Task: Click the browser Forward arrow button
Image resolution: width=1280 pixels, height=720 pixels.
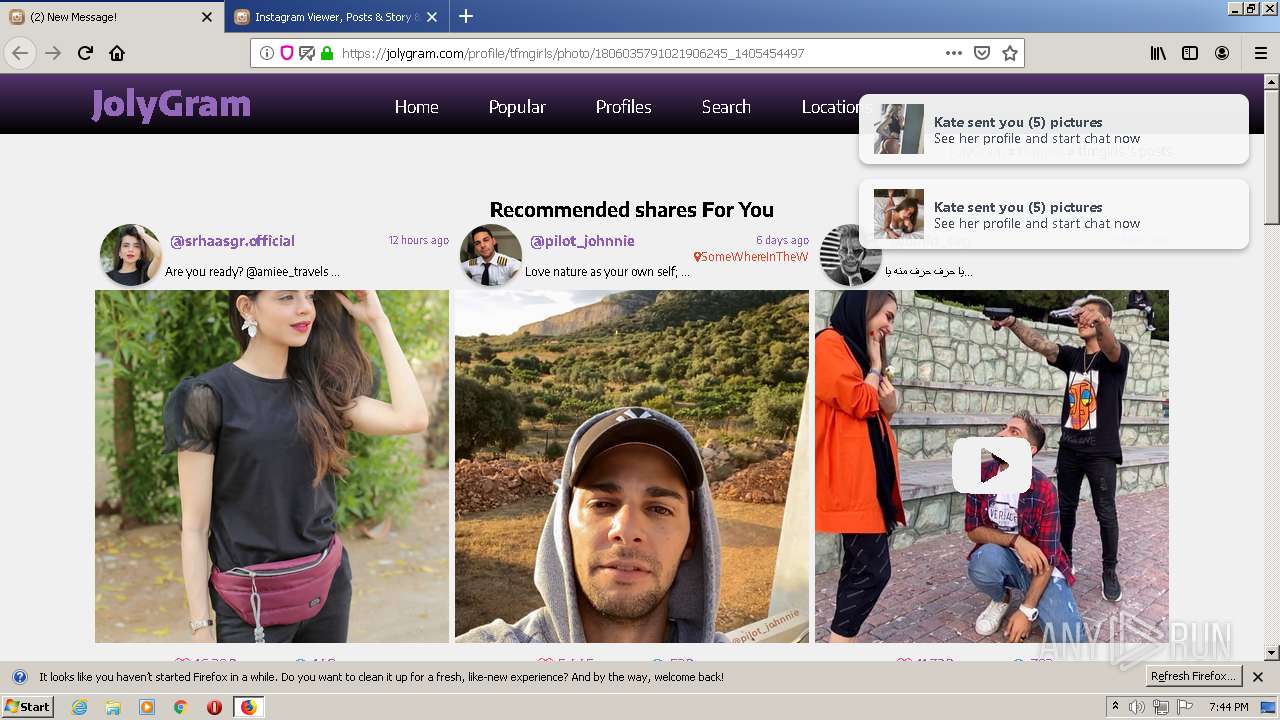Action: [x=53, y=53]
